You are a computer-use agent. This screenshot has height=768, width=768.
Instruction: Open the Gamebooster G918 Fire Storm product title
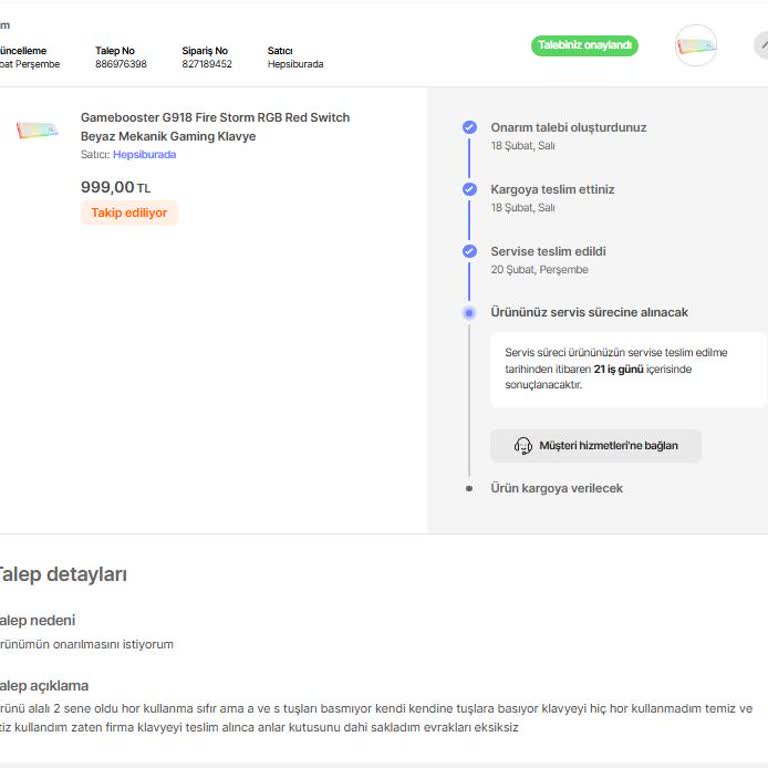point(215,126)
